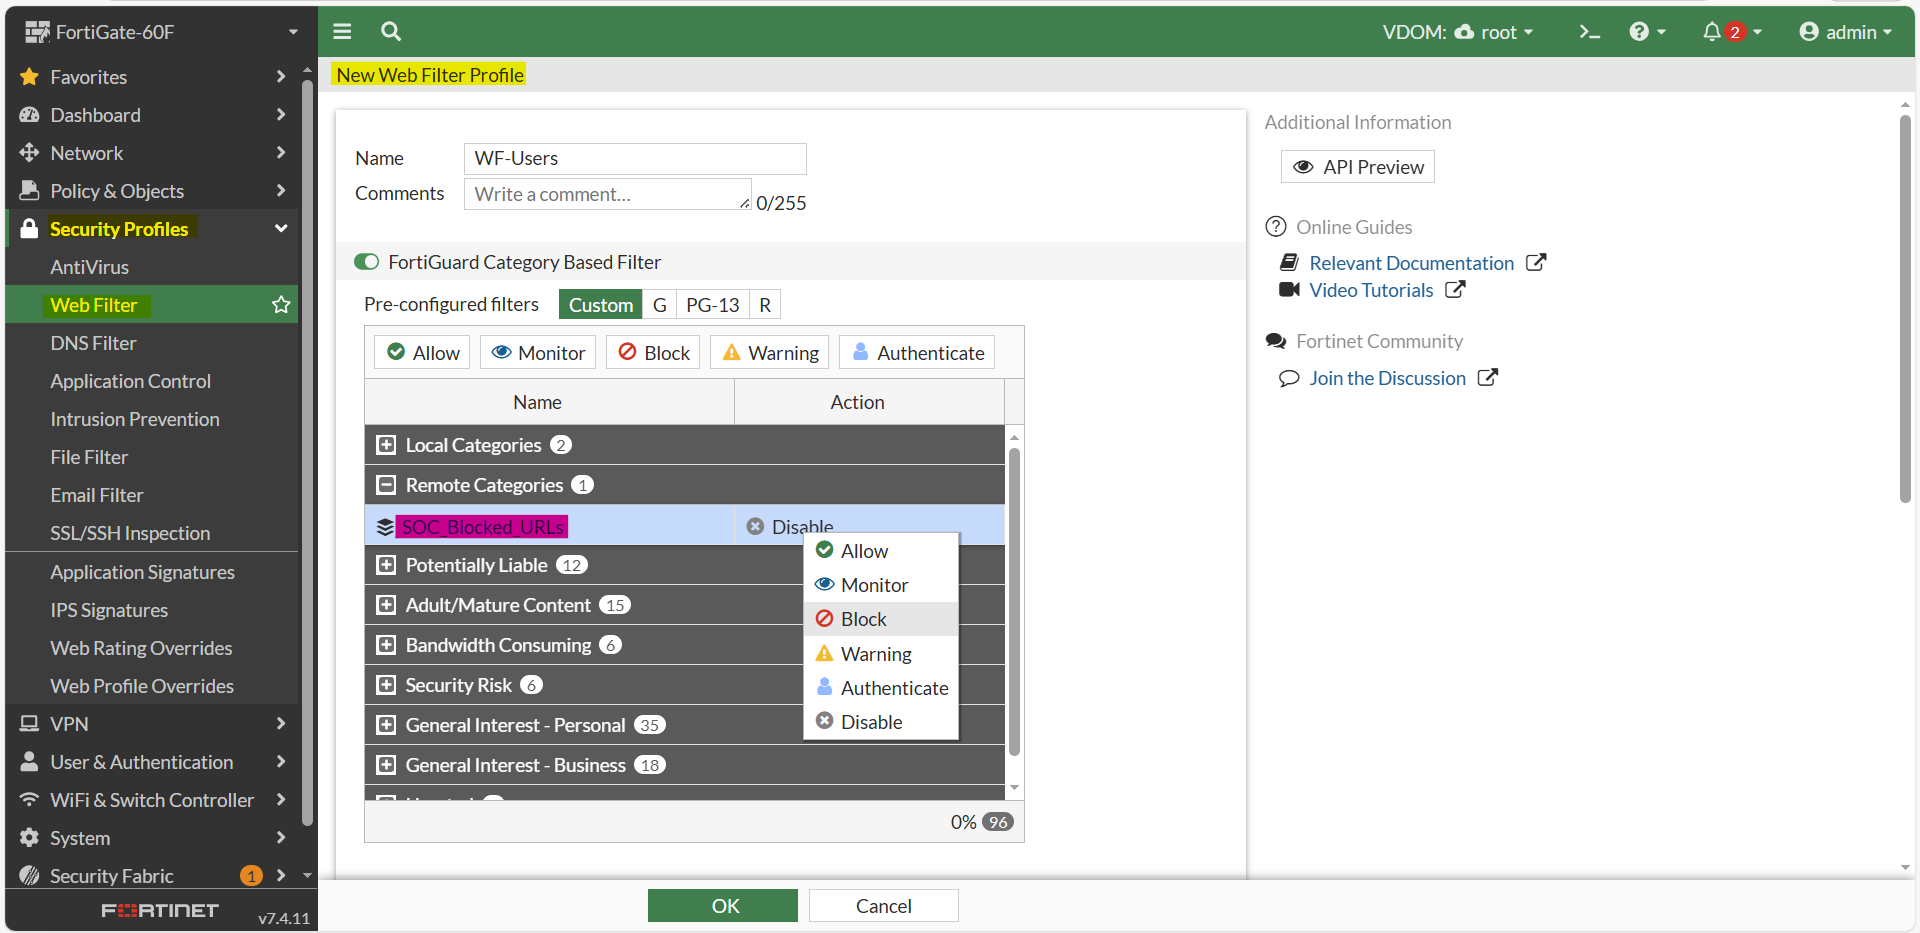The image size is (1920, 933).
Task: Click the Monitor toolbar button
Action: point(538,353)
